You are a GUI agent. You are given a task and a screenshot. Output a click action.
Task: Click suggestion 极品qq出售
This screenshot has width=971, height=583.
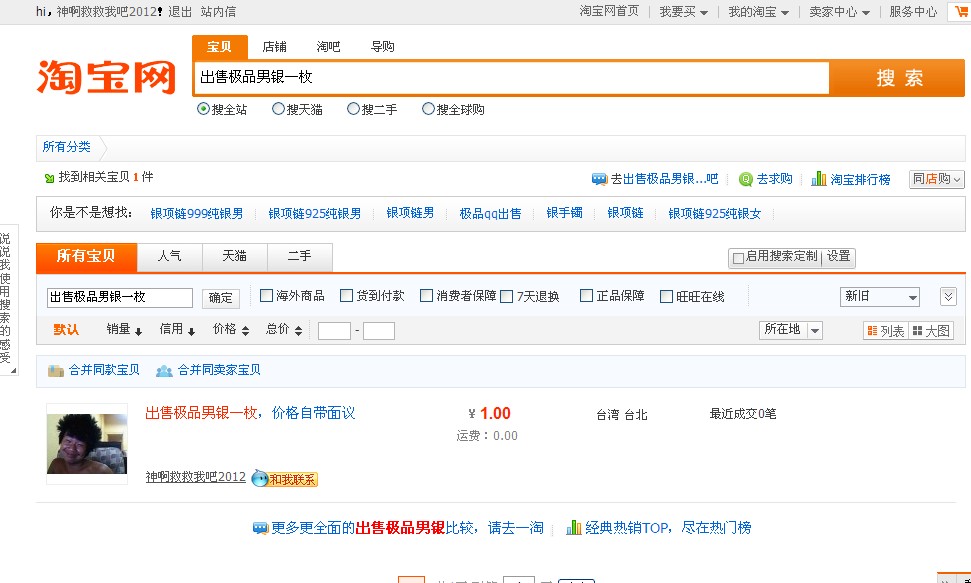pos(490,214)
